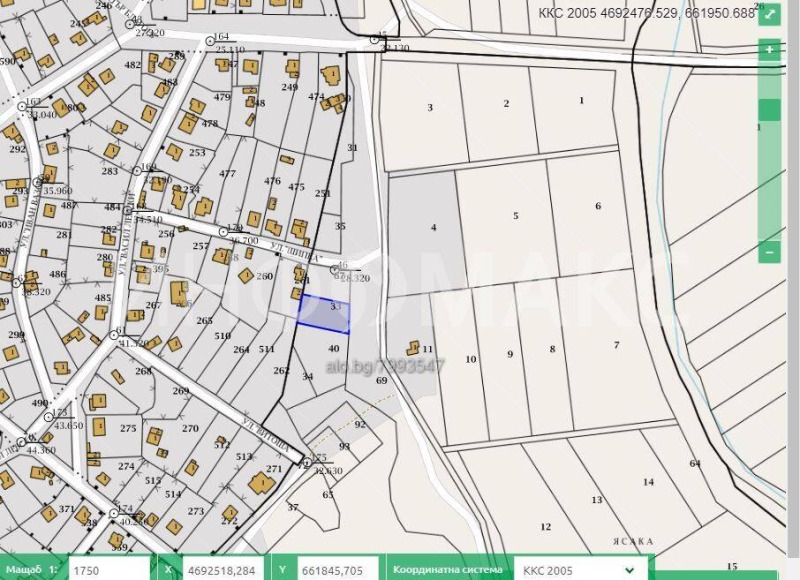Screen dimensions: 800x580
Task: Click the building icon on parcel 11
Action: (413, 348)
